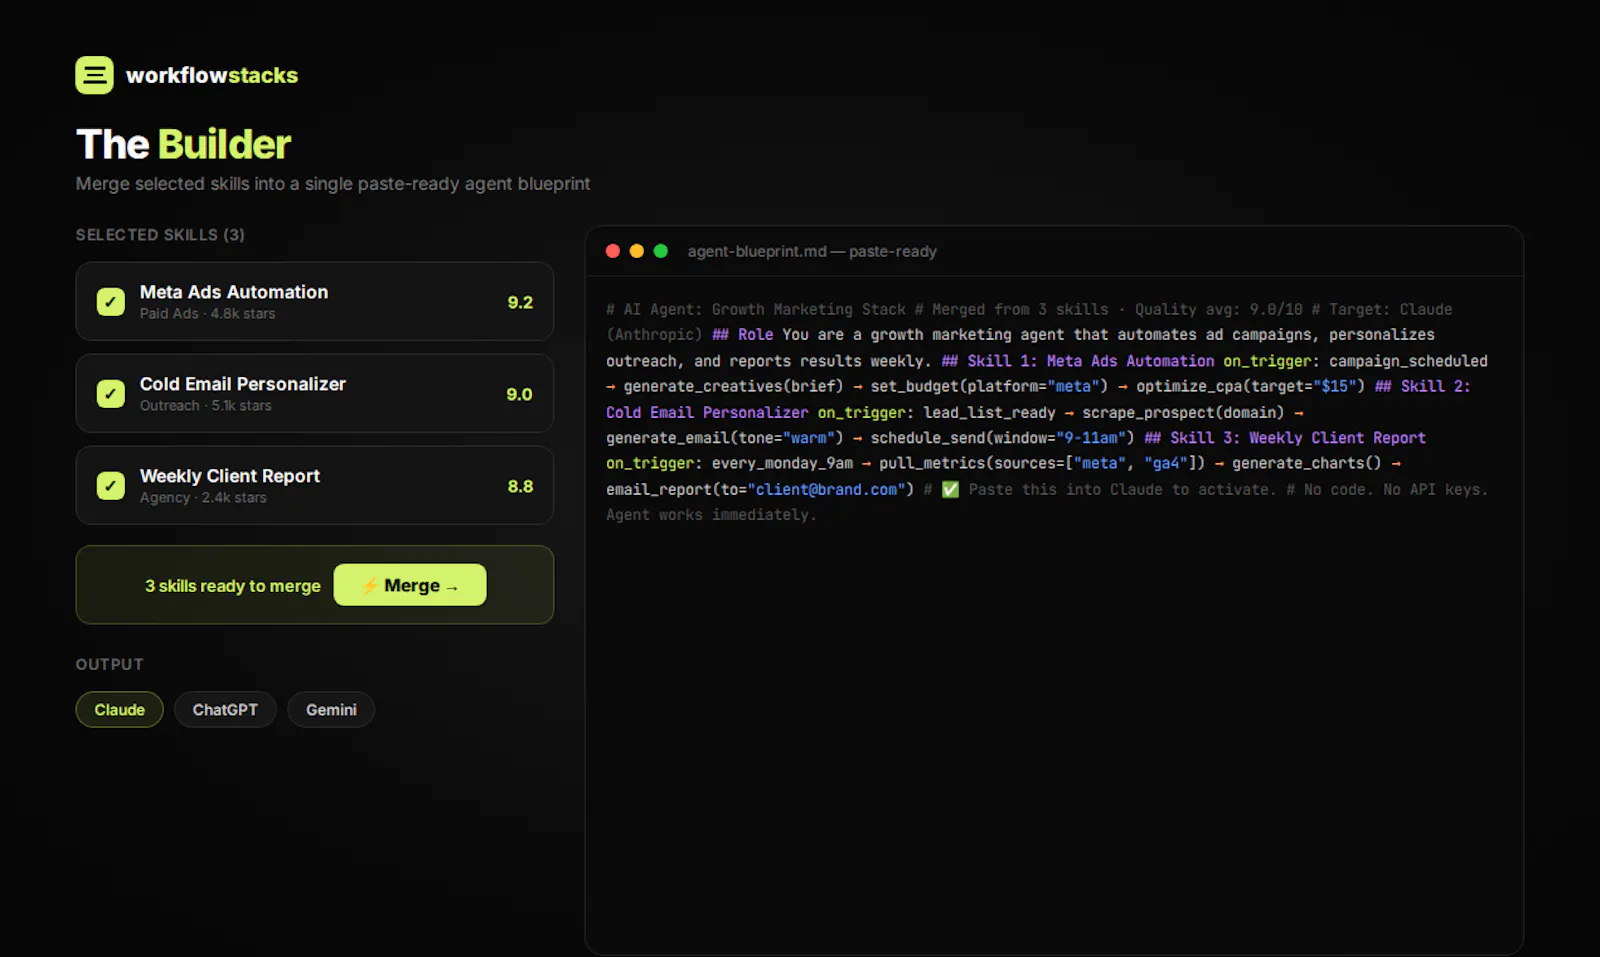Click 'Outreach · 5.1k stars' subtitle
Screen dimensions: 1600x957
pyautogui.click(x=206, y=406)
